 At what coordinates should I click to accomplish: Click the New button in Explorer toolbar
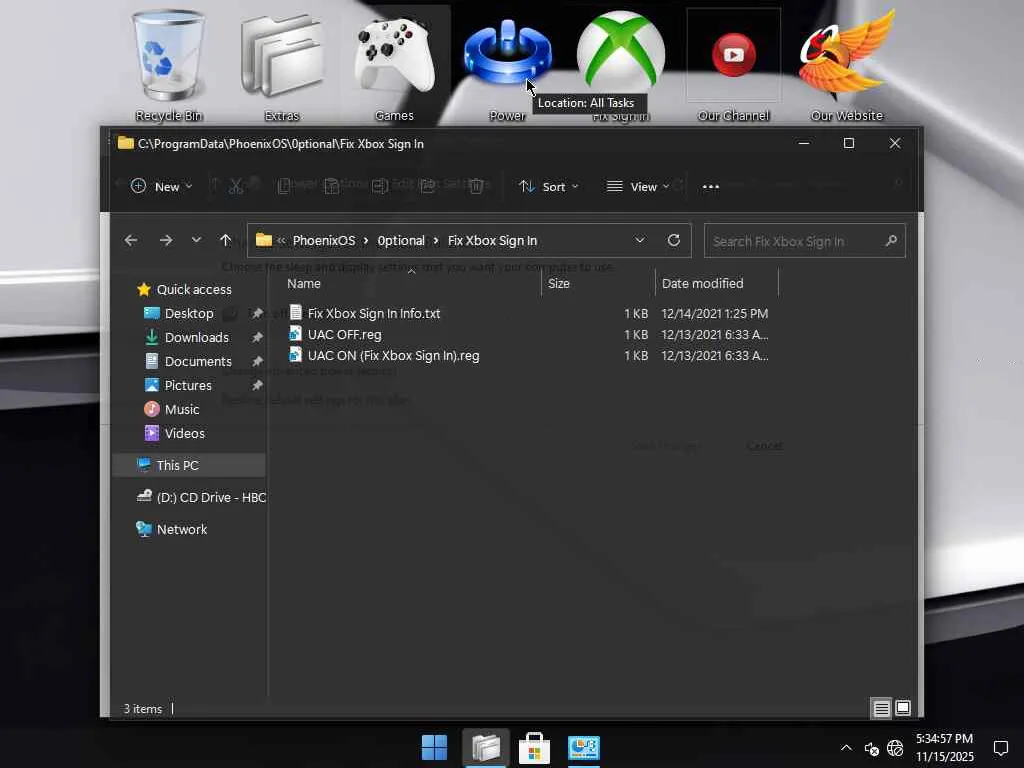161,187
